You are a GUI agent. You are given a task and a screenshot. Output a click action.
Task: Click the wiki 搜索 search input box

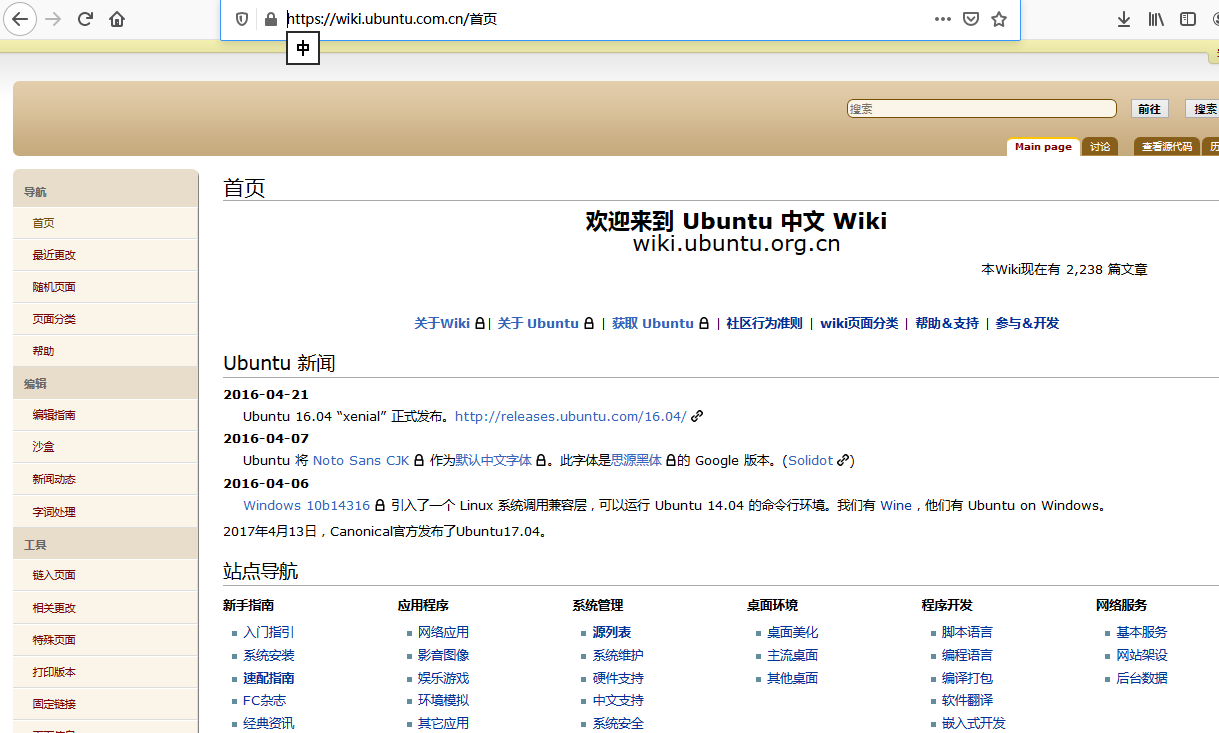click(x=982, y=109)
